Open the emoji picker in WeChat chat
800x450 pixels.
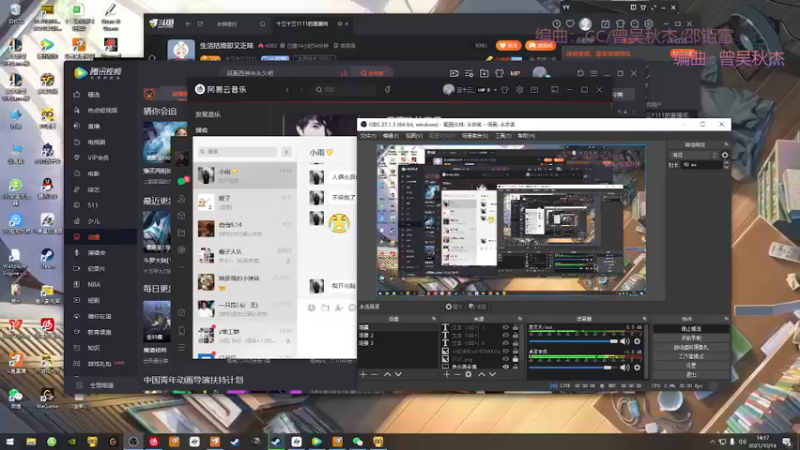(x=312, y=308)
